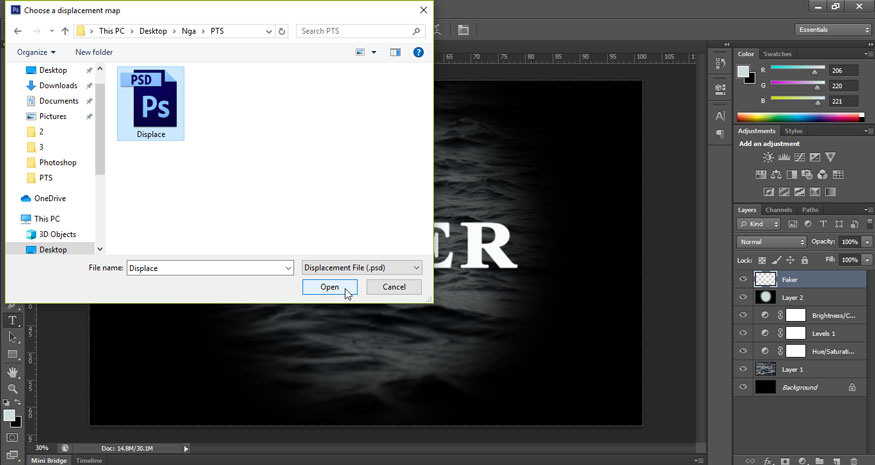Click the foreground color swatch in Color panel
The height and width of the screenshot is (465, 875).
pos(743,72)
